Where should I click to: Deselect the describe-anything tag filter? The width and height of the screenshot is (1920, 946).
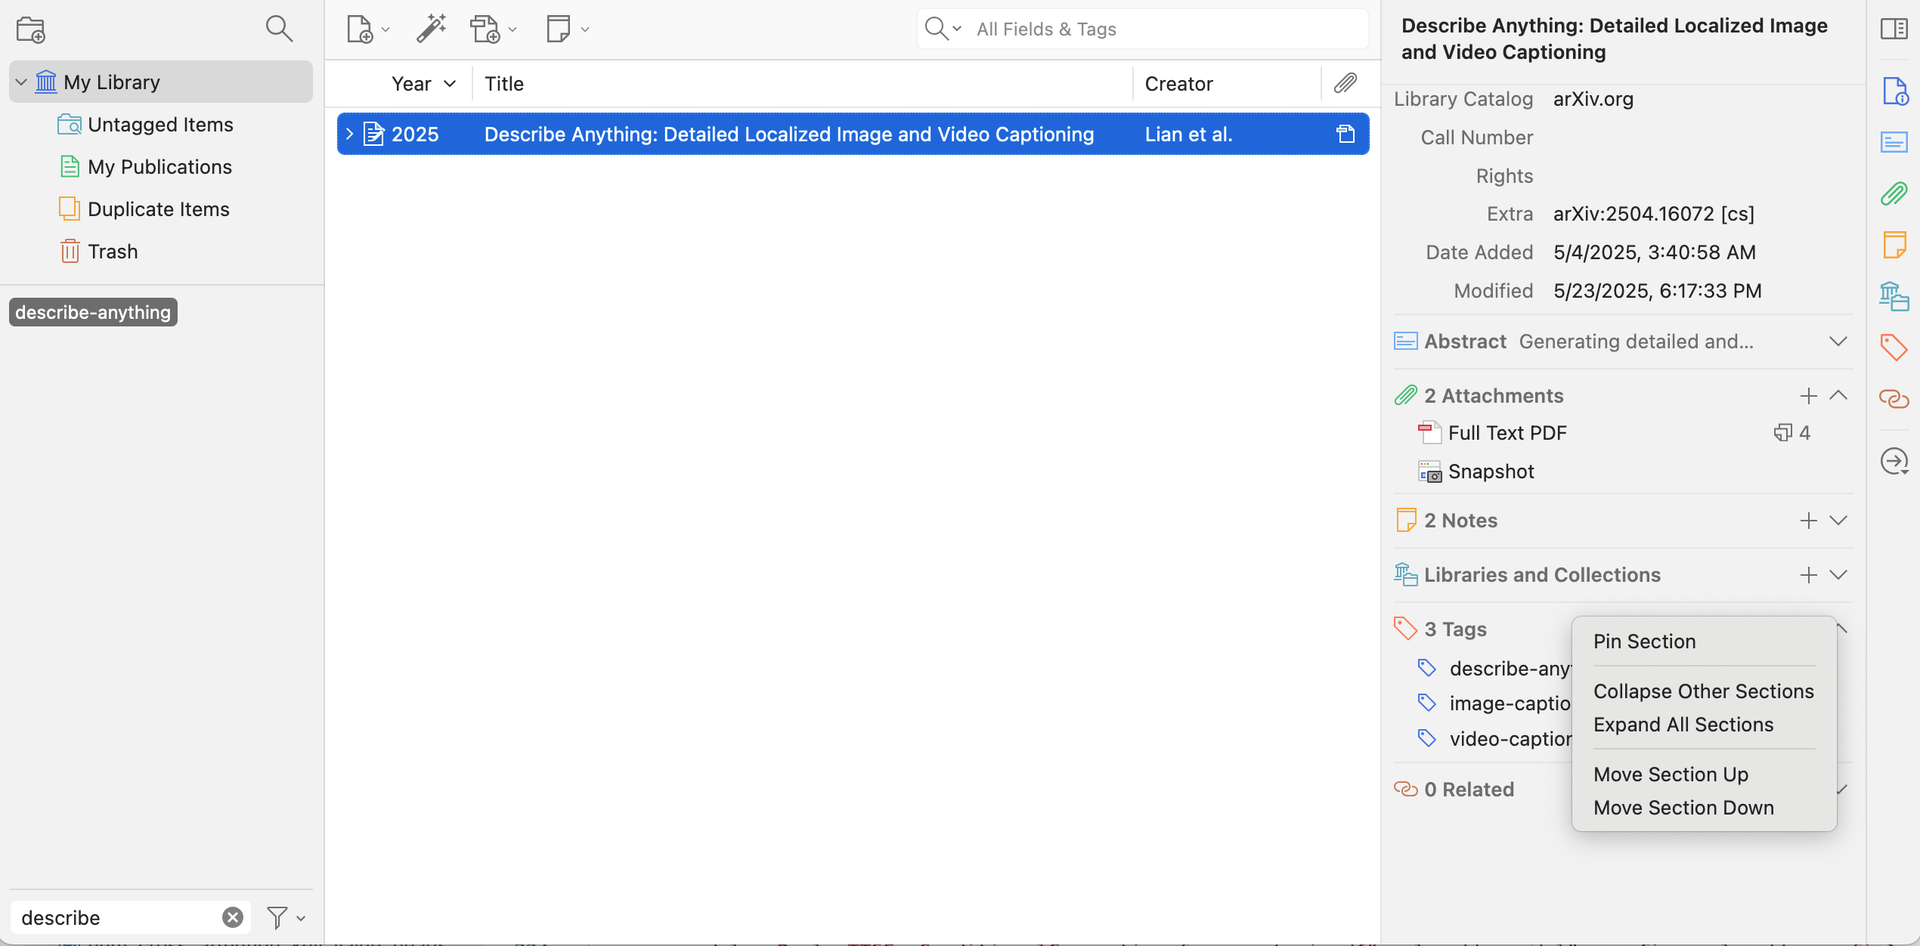pos(93,312)
